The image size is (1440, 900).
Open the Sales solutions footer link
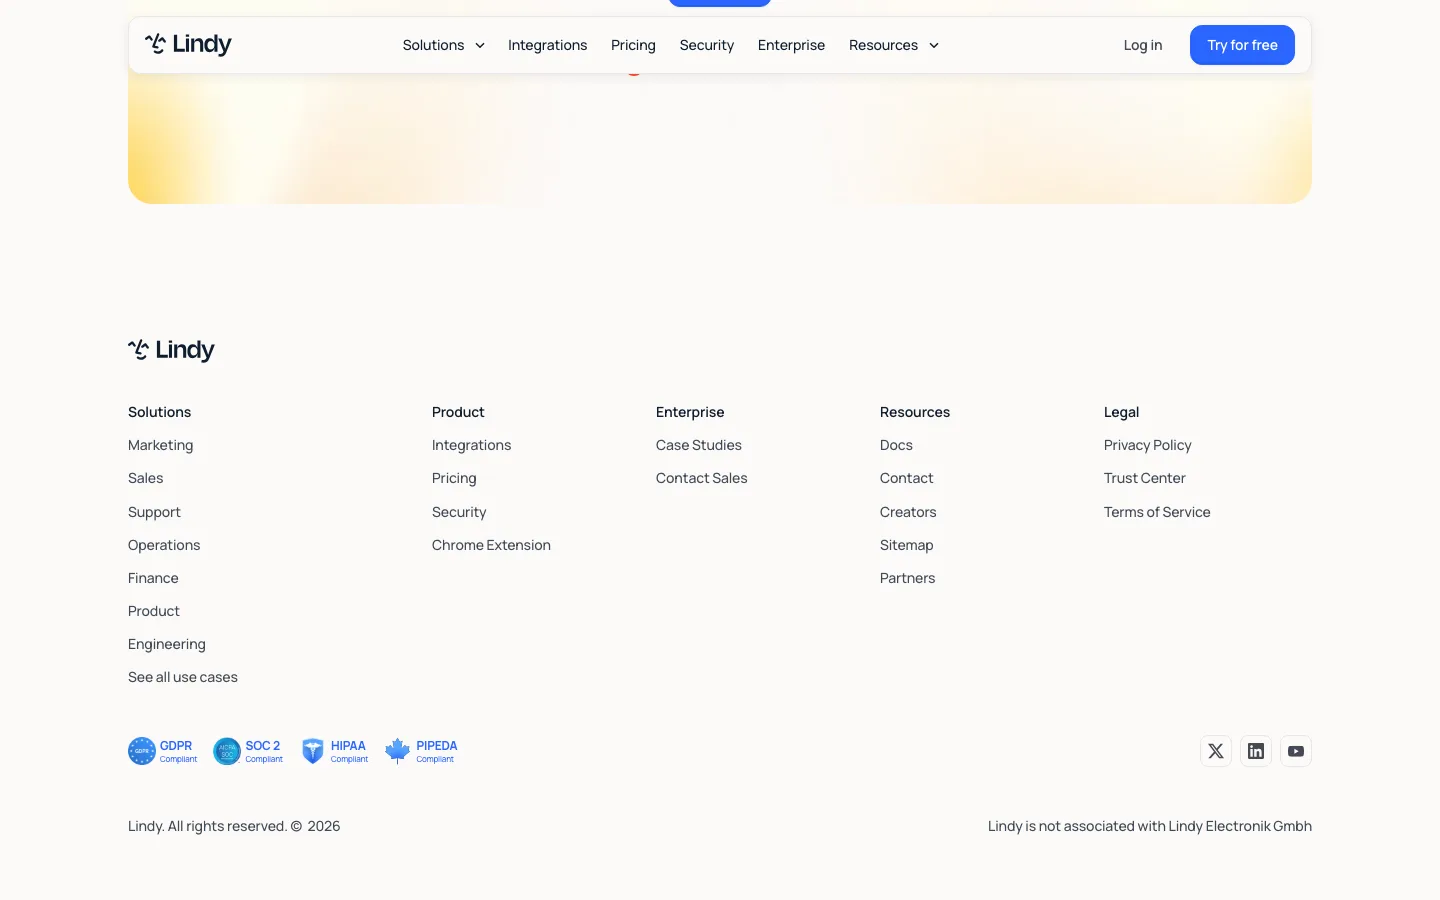[x=145, y=478]
